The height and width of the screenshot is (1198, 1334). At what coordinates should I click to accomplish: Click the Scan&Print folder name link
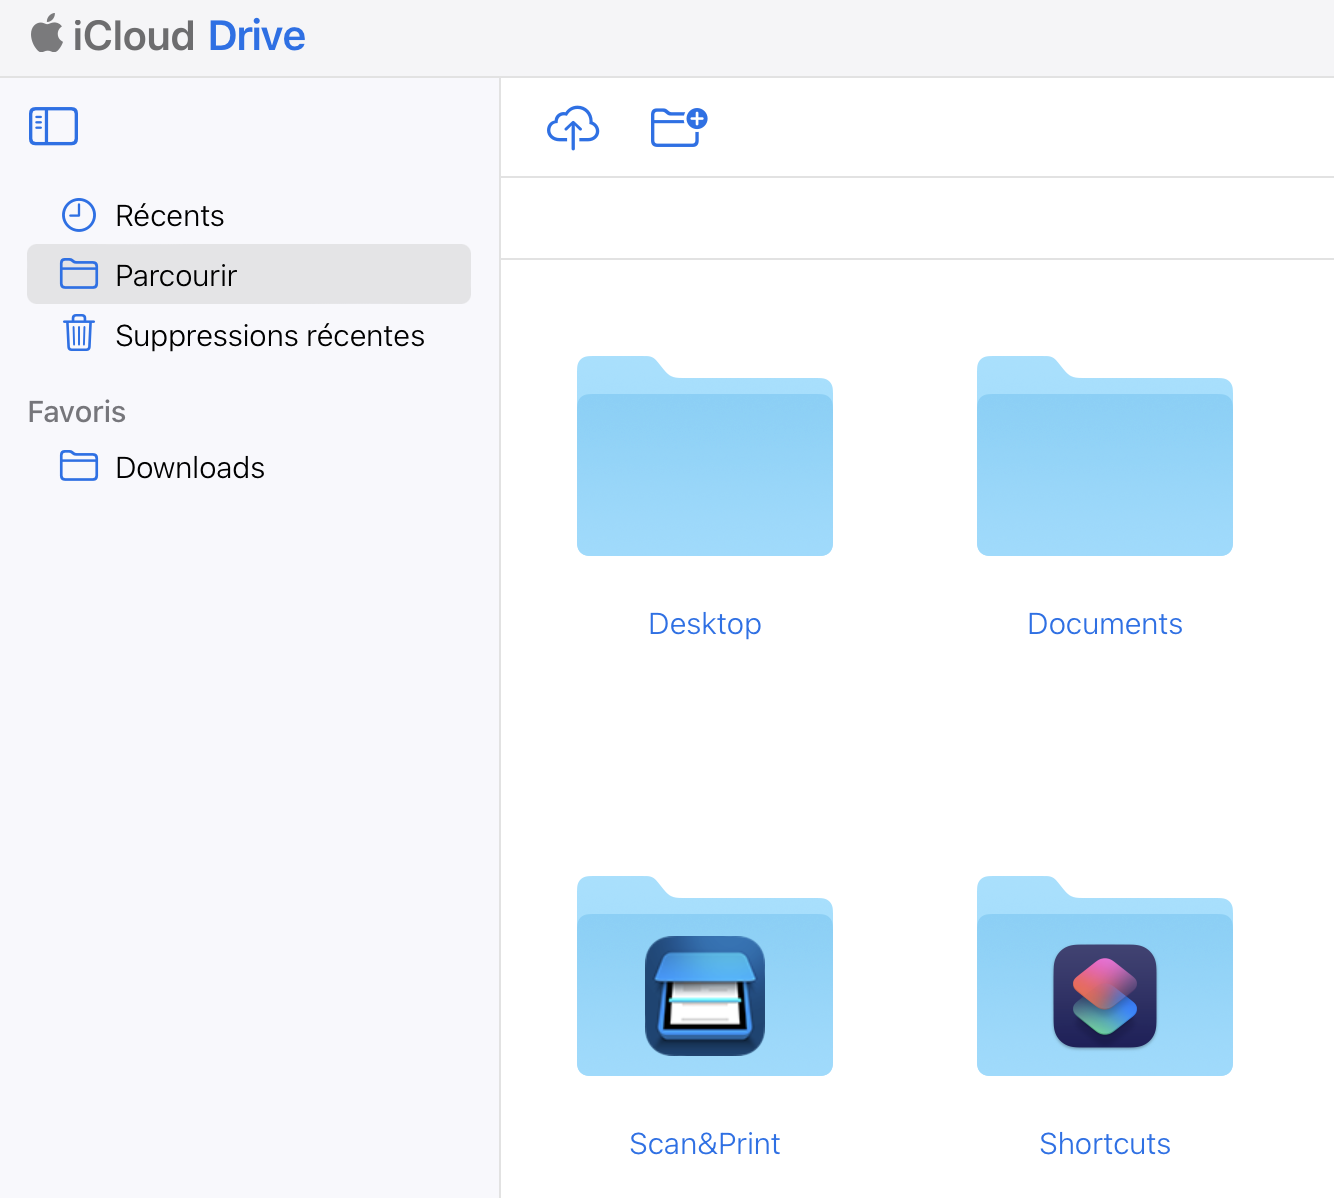pos(705,1144)
